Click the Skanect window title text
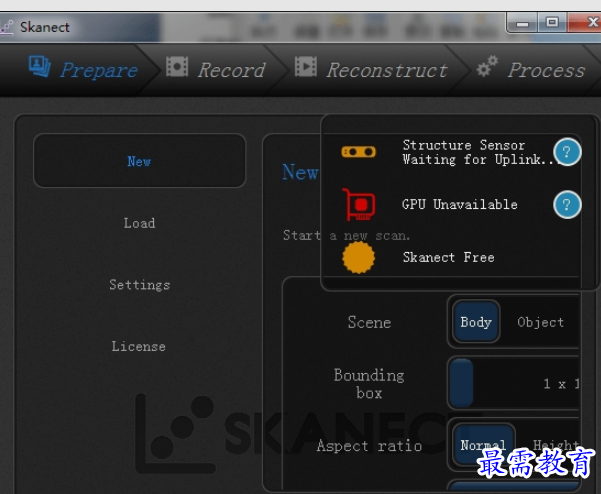This screenshot has width=601, height=494. click(45, 27)
